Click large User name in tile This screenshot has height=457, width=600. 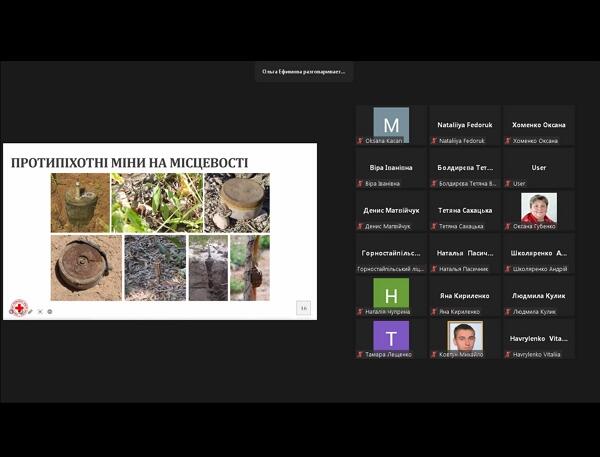click(x=539, y=168)
